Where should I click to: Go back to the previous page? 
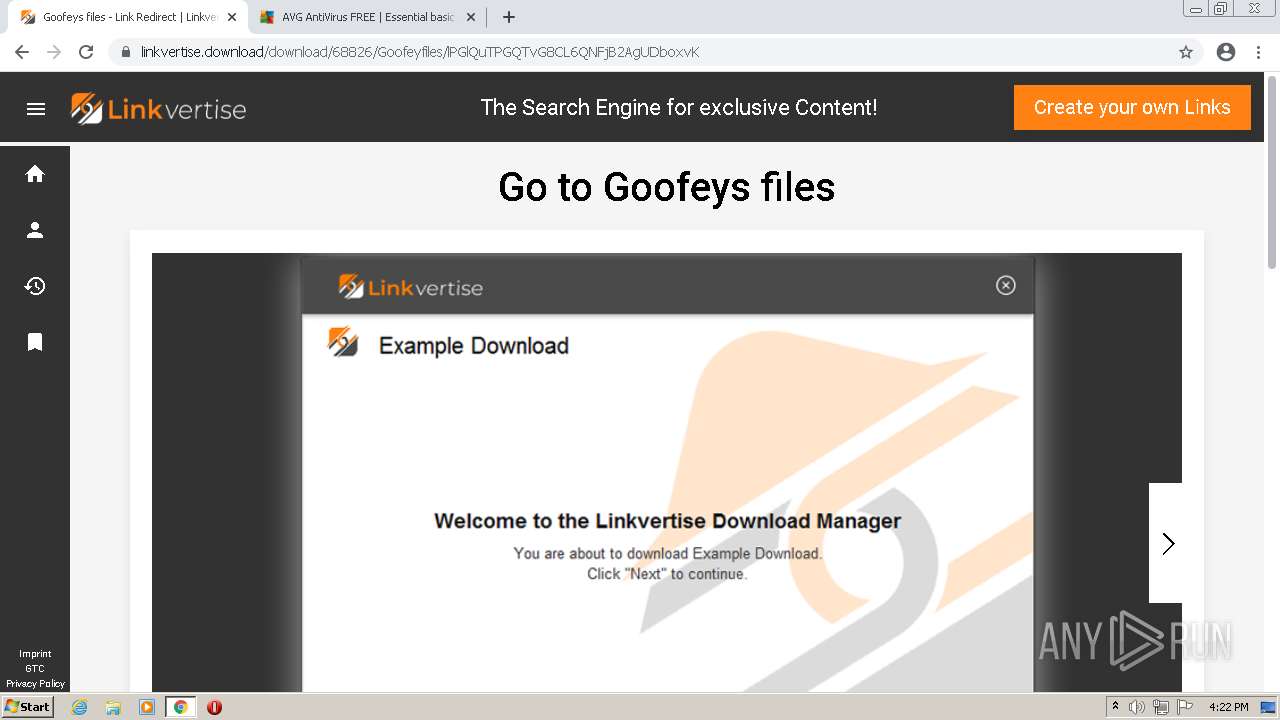[x=22, y=52]
